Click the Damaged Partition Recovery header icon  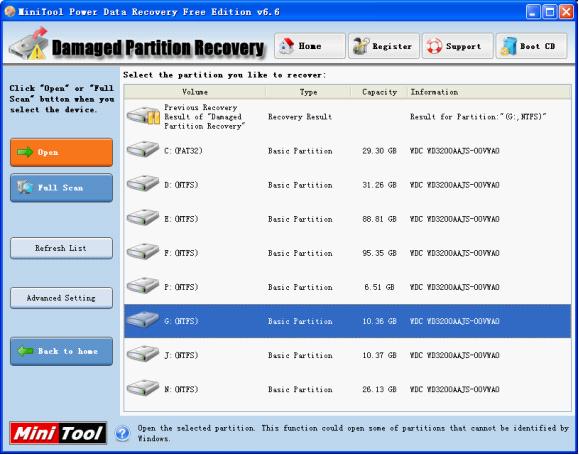pos(29,44)
